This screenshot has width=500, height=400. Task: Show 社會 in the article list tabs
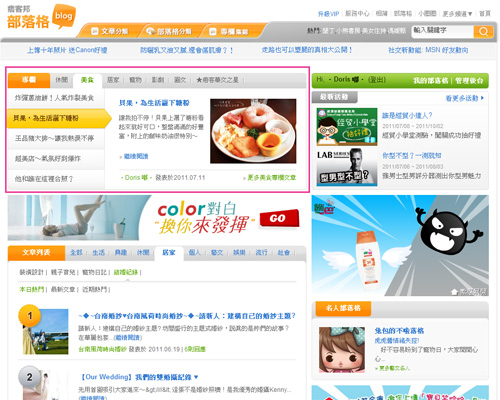284,253
